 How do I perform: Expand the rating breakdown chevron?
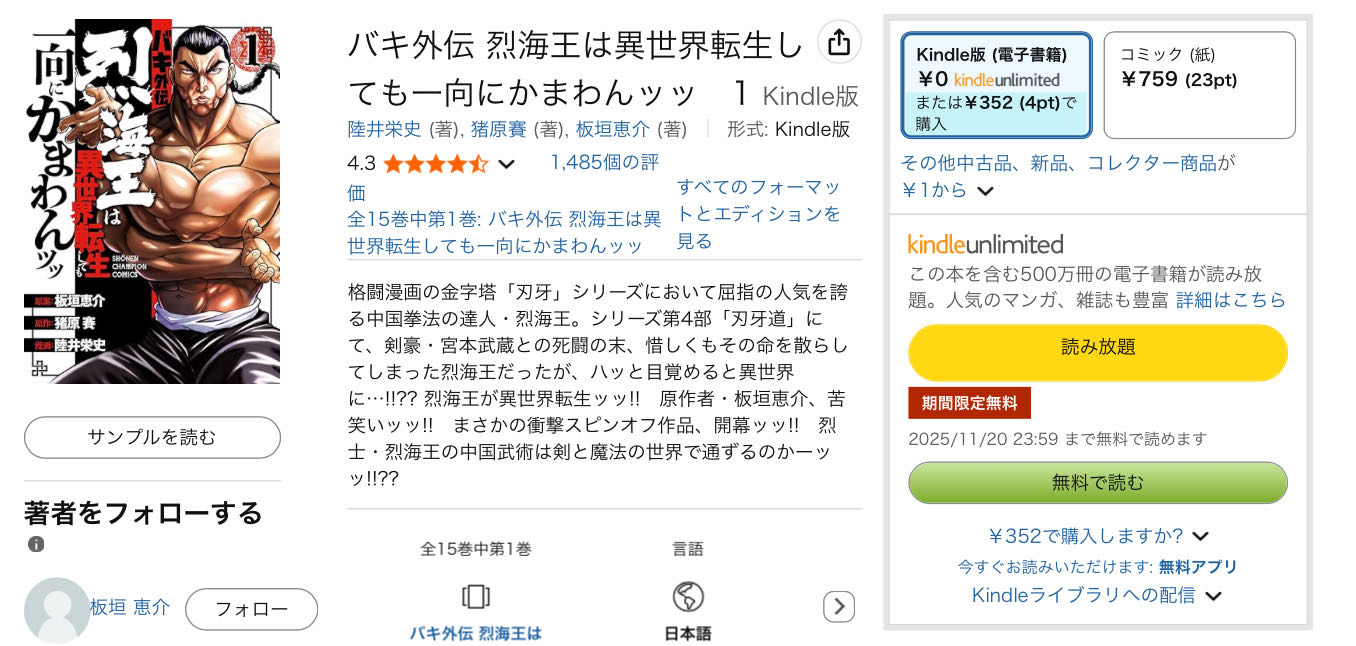coord(507,164)
